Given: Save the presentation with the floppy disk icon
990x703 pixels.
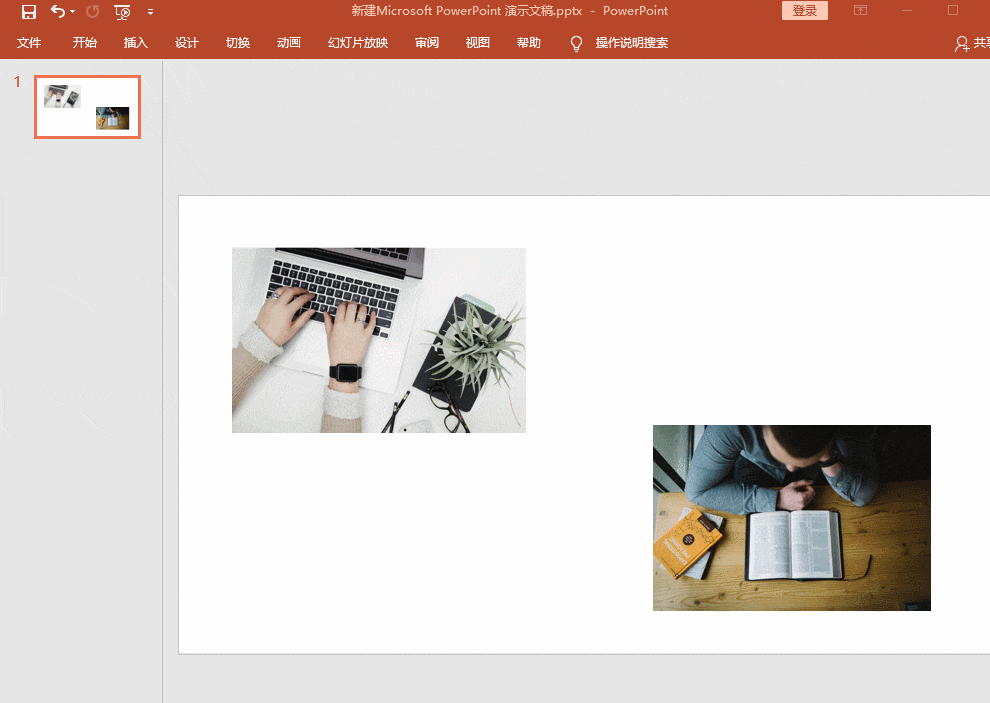Looking at the screenshot, I should [28, 11].
